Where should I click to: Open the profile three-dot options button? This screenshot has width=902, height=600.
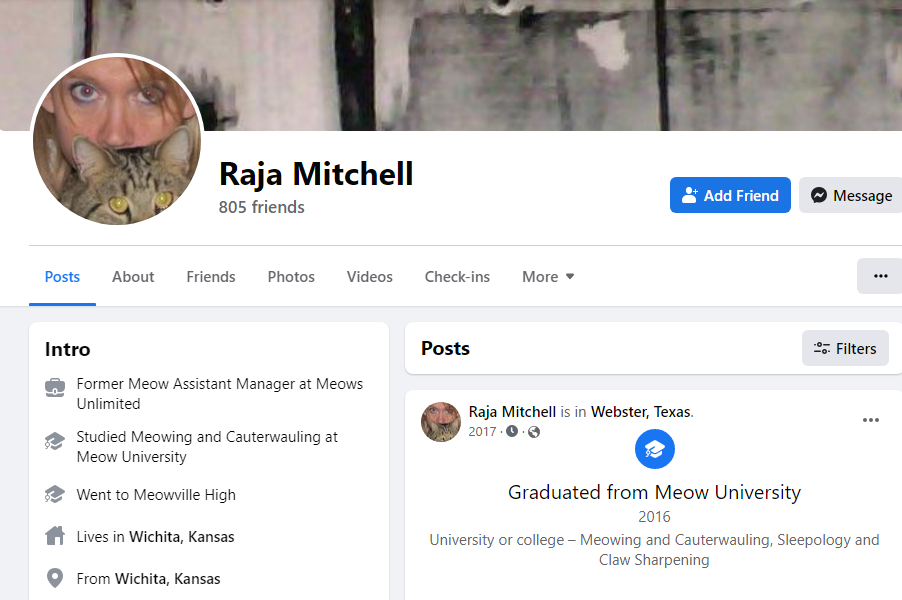click(x=880, y=276)
